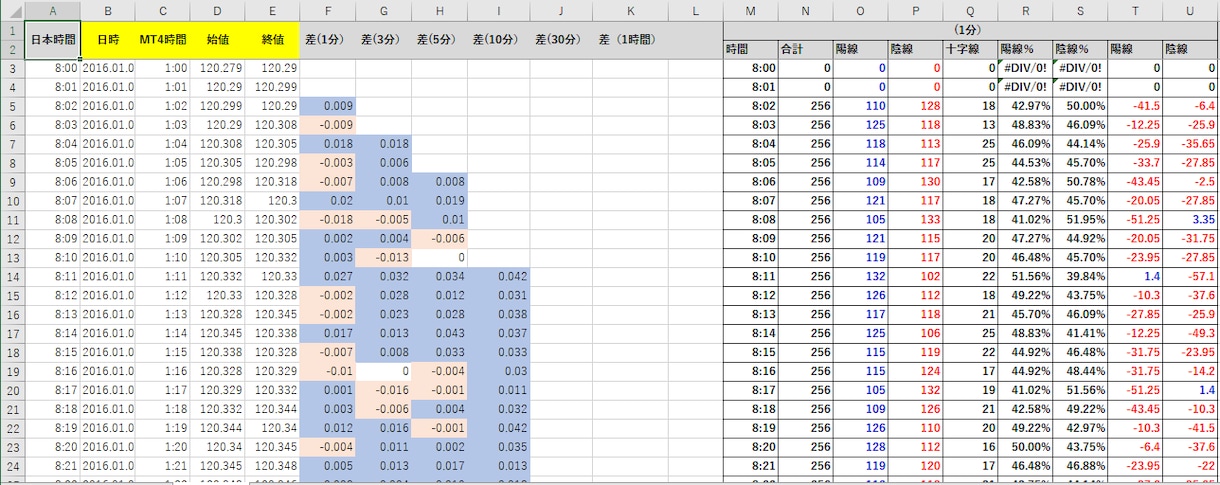Click the 合計 header cell

point(805,50)
